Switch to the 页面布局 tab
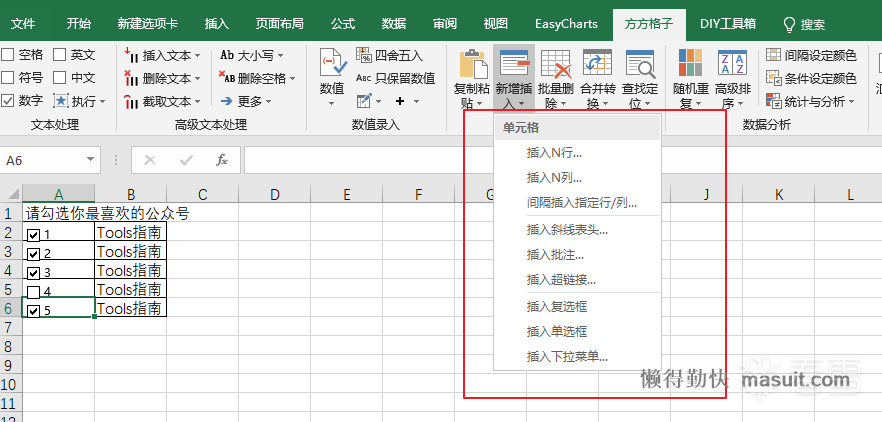Image resolution: width=882 pixels, height=422 pixels. [x=280, y=24]
